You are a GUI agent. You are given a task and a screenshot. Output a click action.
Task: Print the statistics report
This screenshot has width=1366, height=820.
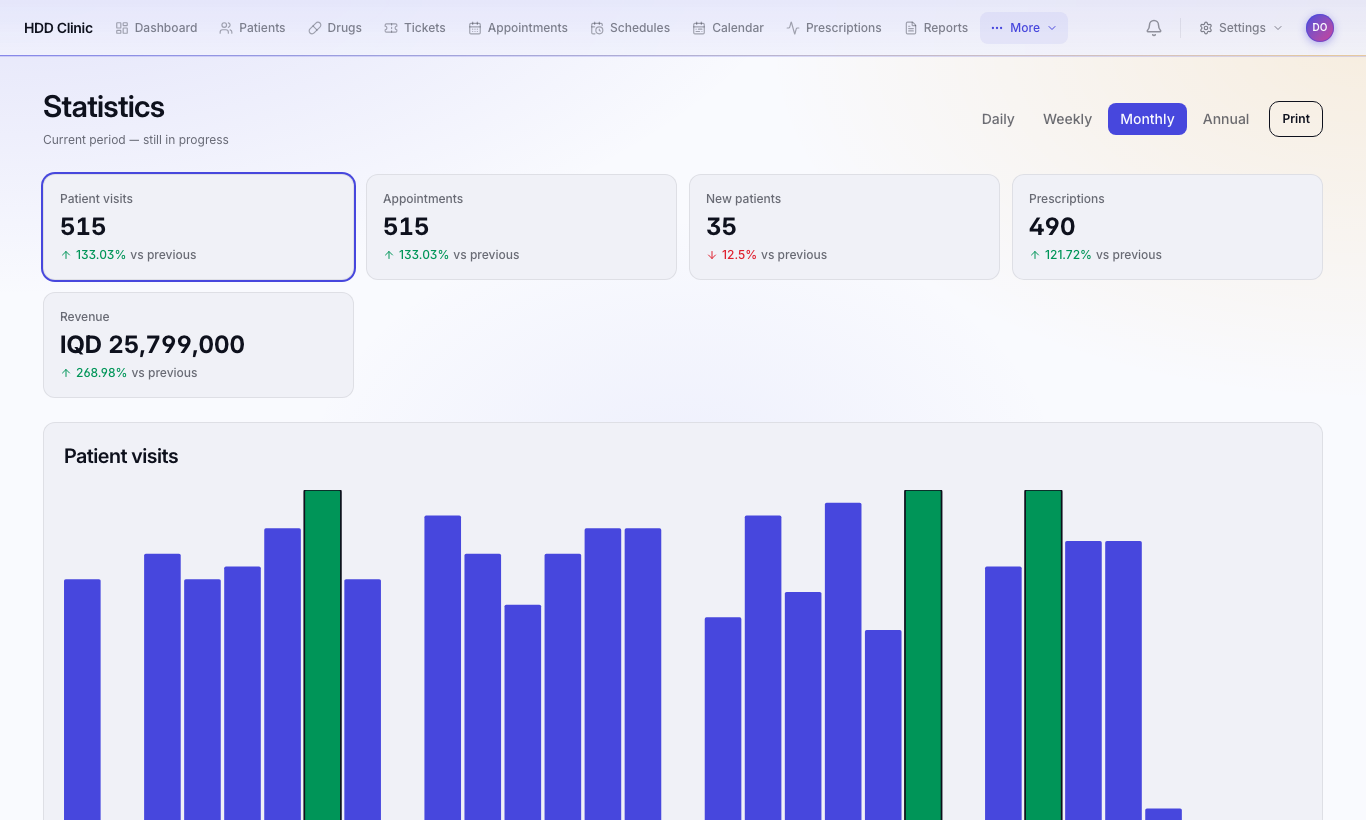(1296, 119)
